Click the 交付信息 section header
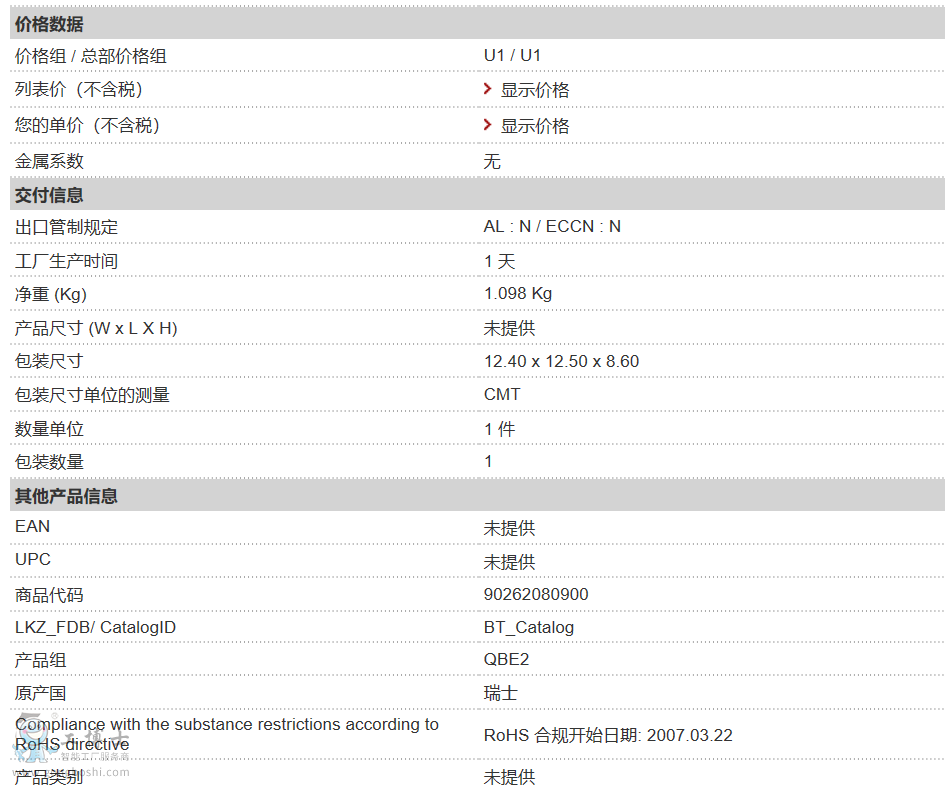The image size is (945, 792). (x=49, y=195)
